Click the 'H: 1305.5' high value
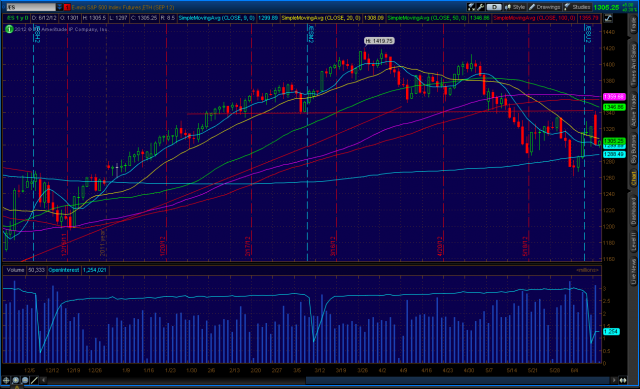Viewport: 640px width, 389px height. (94, 18)
